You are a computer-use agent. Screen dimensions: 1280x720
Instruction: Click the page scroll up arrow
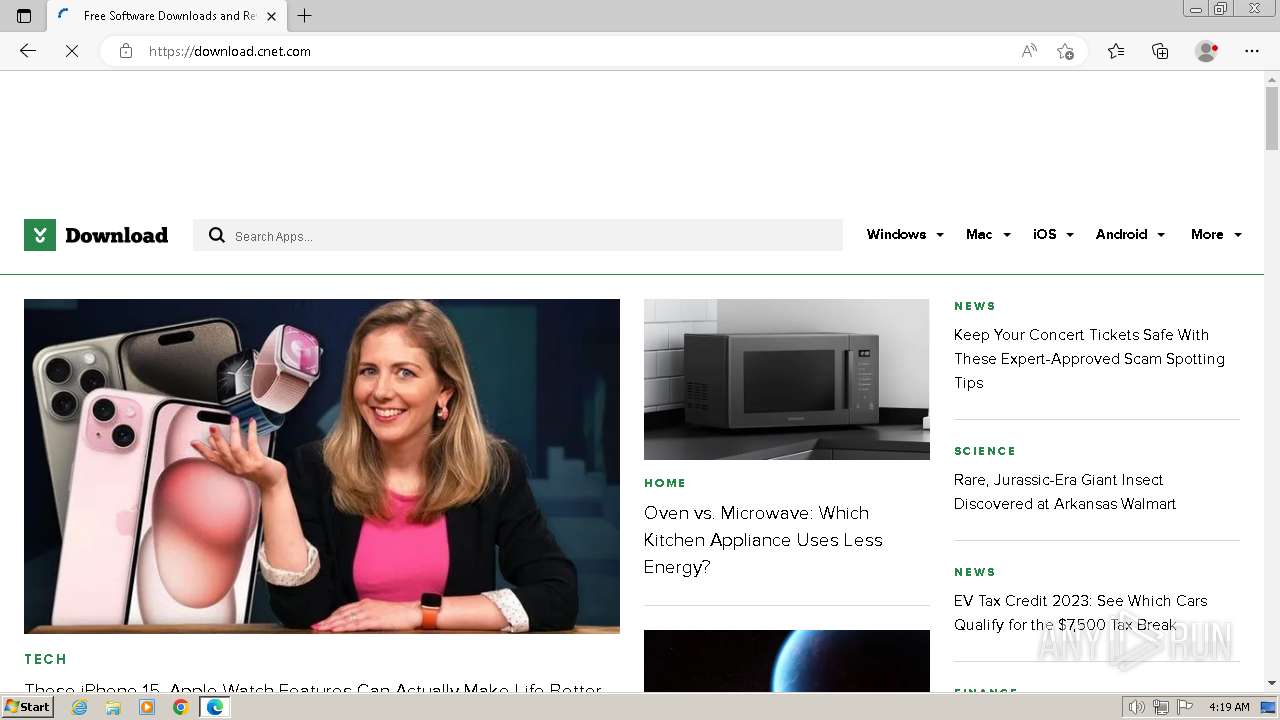click(1272, 78)
